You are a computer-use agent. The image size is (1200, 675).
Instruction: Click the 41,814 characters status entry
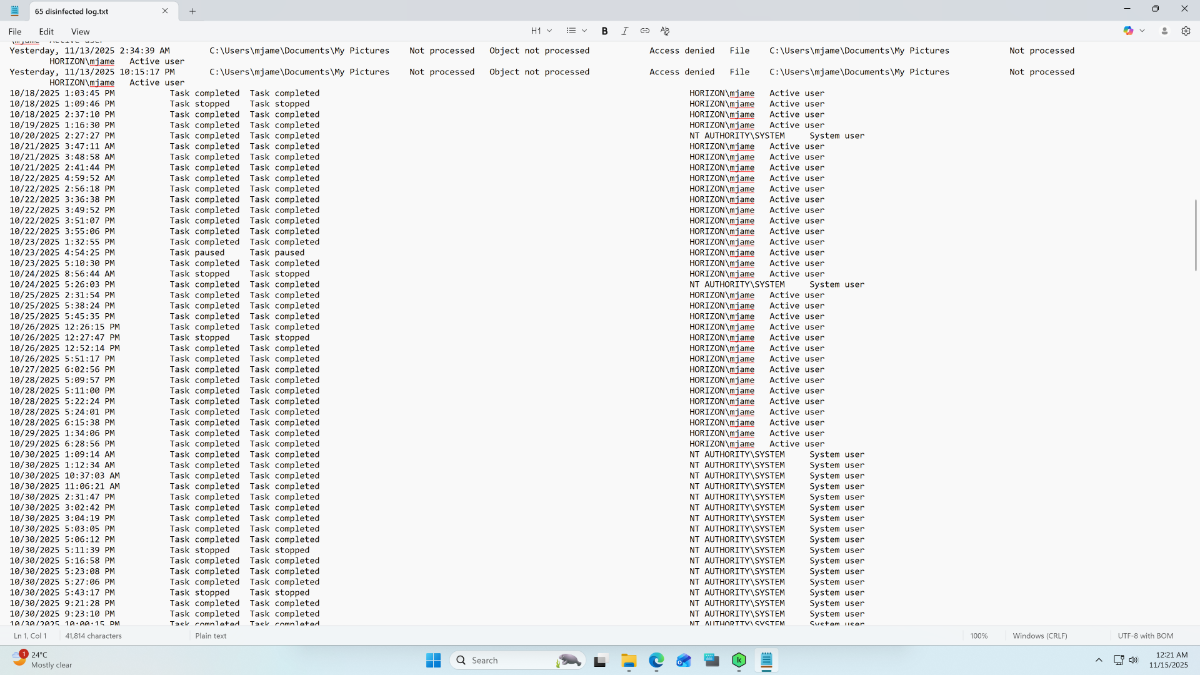93,636
